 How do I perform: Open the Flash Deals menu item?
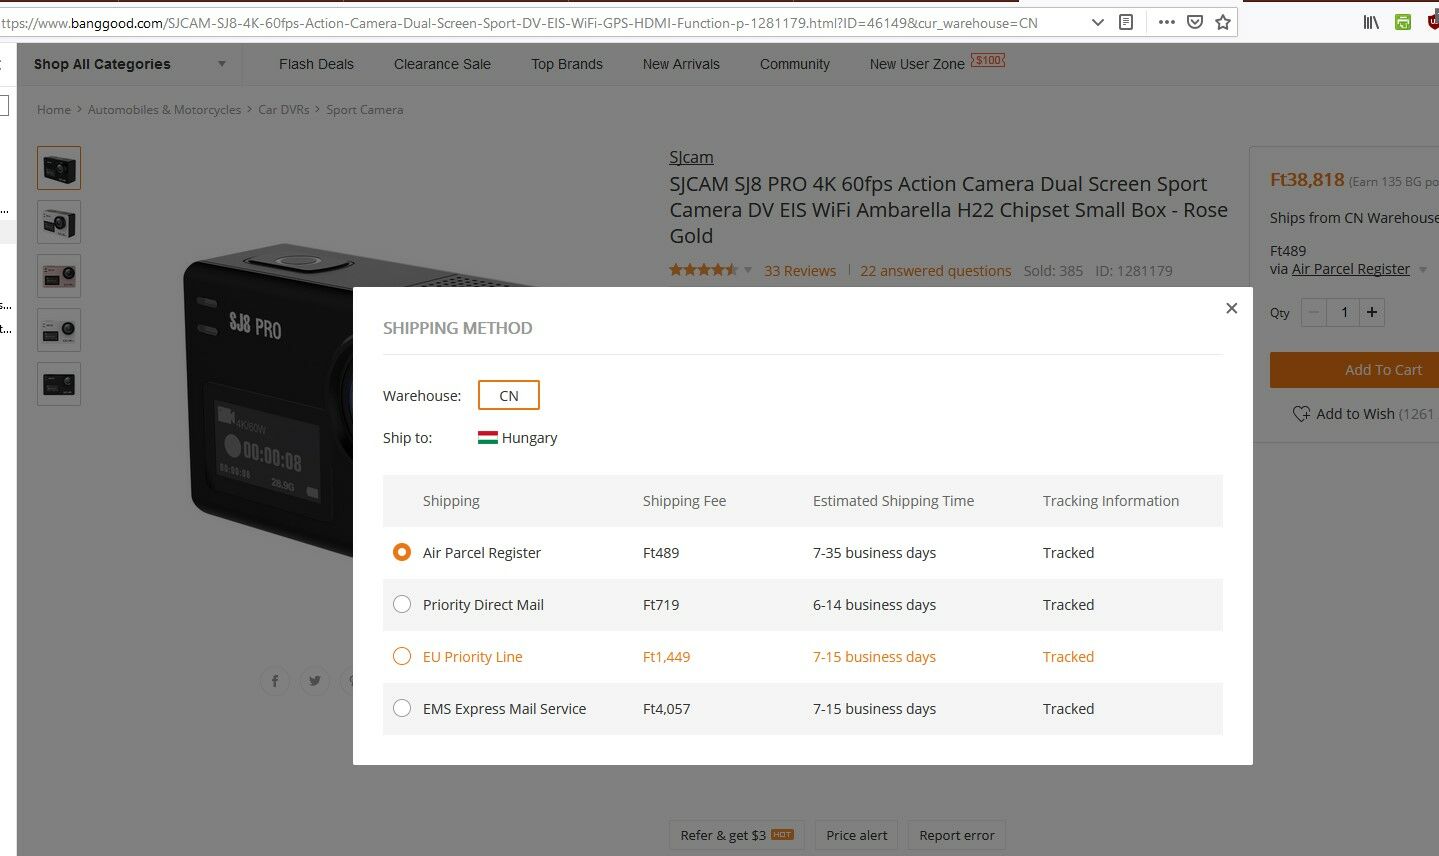coord(316,64)
